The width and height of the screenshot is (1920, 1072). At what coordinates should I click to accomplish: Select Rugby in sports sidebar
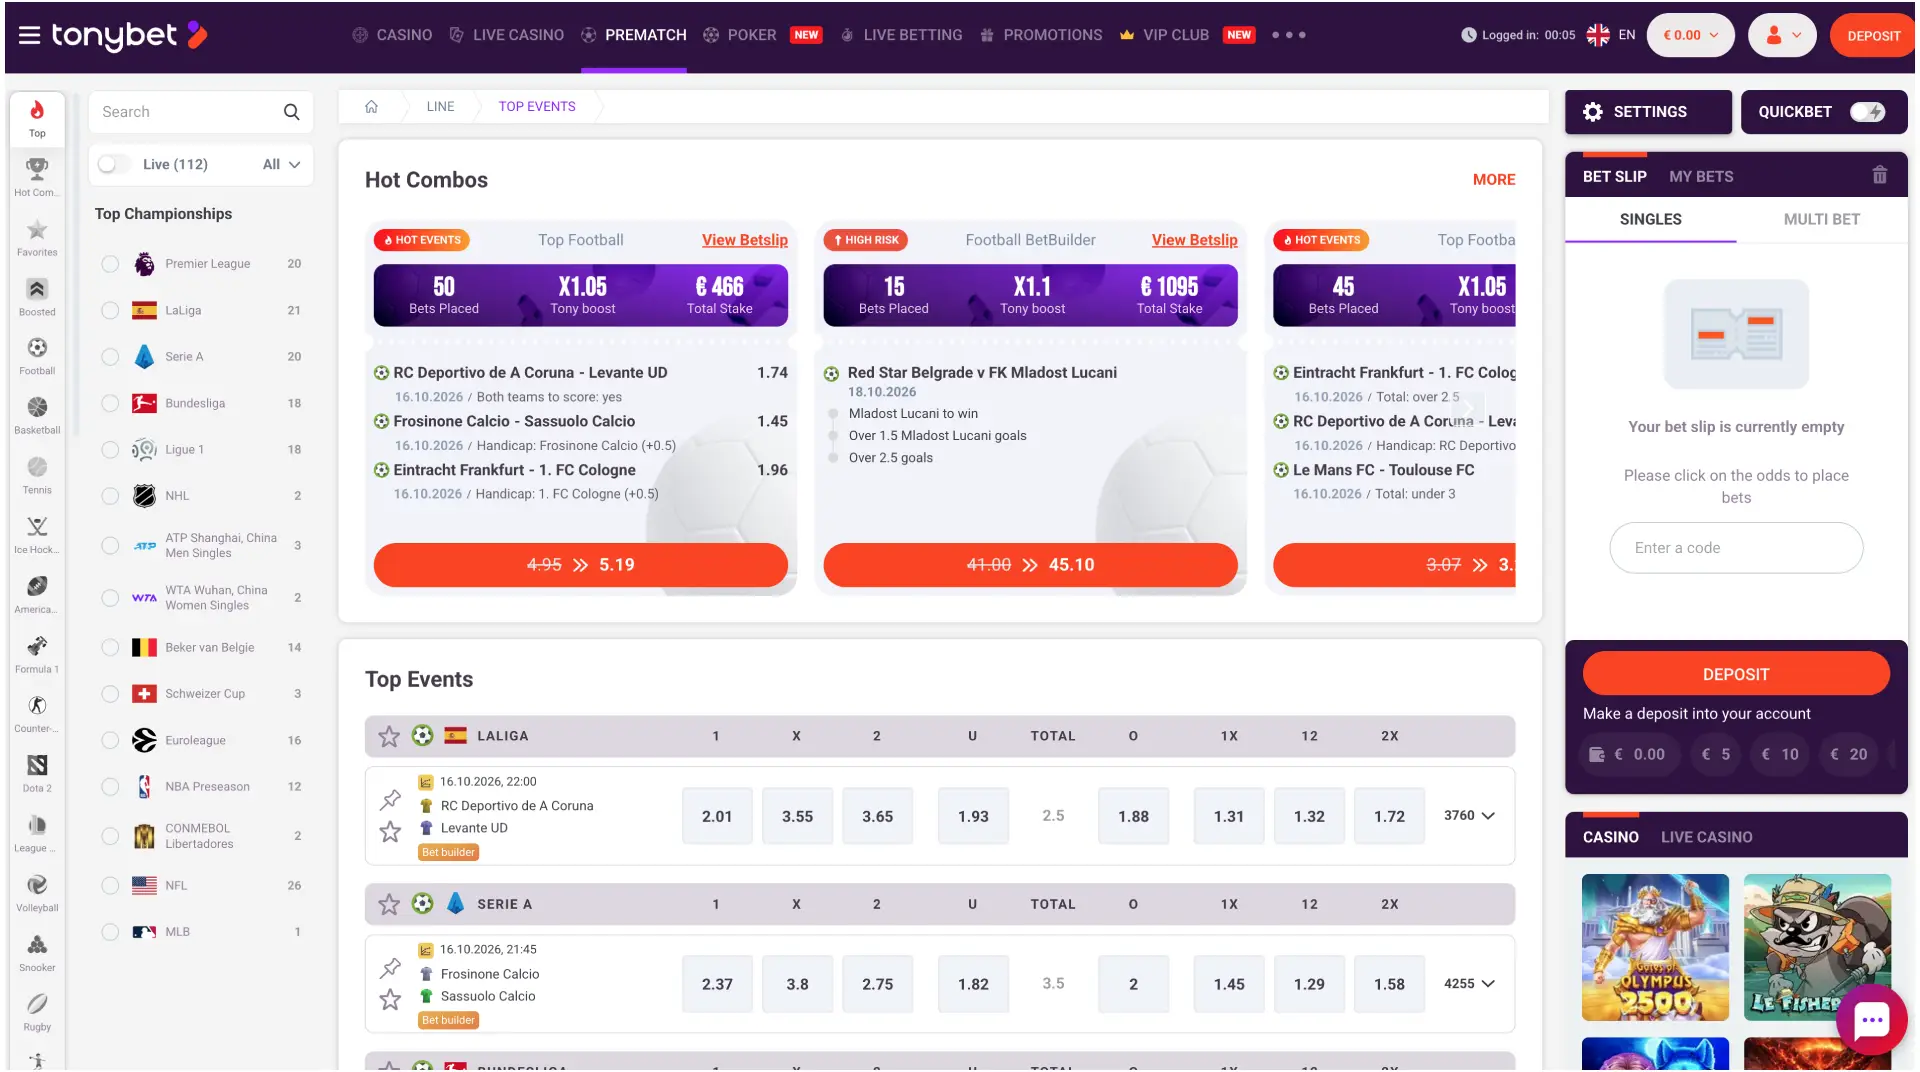[x=37, y=1011]
